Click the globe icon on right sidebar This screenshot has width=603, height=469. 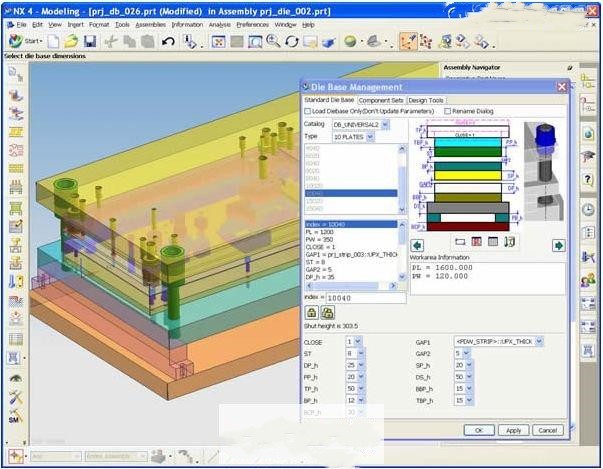(x=588, y=134)
